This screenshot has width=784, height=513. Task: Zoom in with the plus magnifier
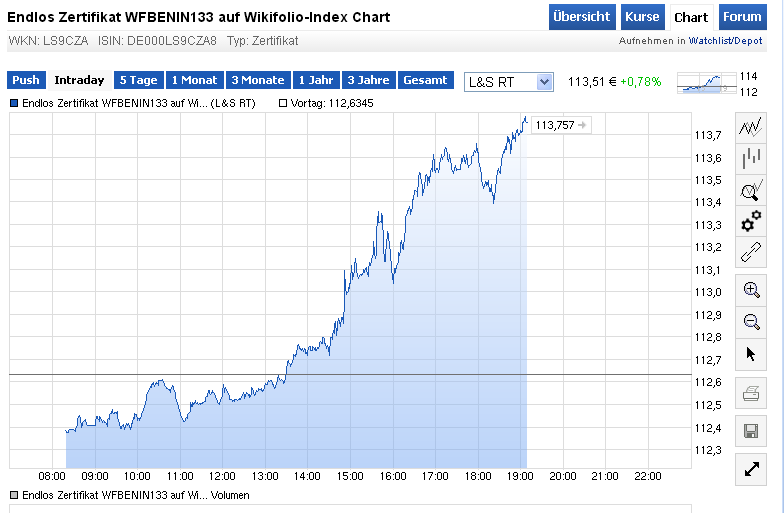pyautogui.click(x=751, y=290)
